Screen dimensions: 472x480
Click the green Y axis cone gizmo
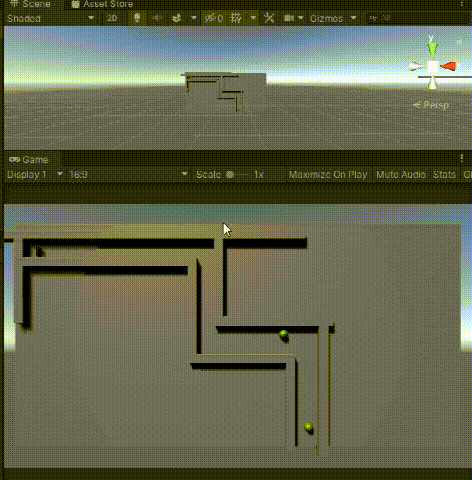(433, 50)
